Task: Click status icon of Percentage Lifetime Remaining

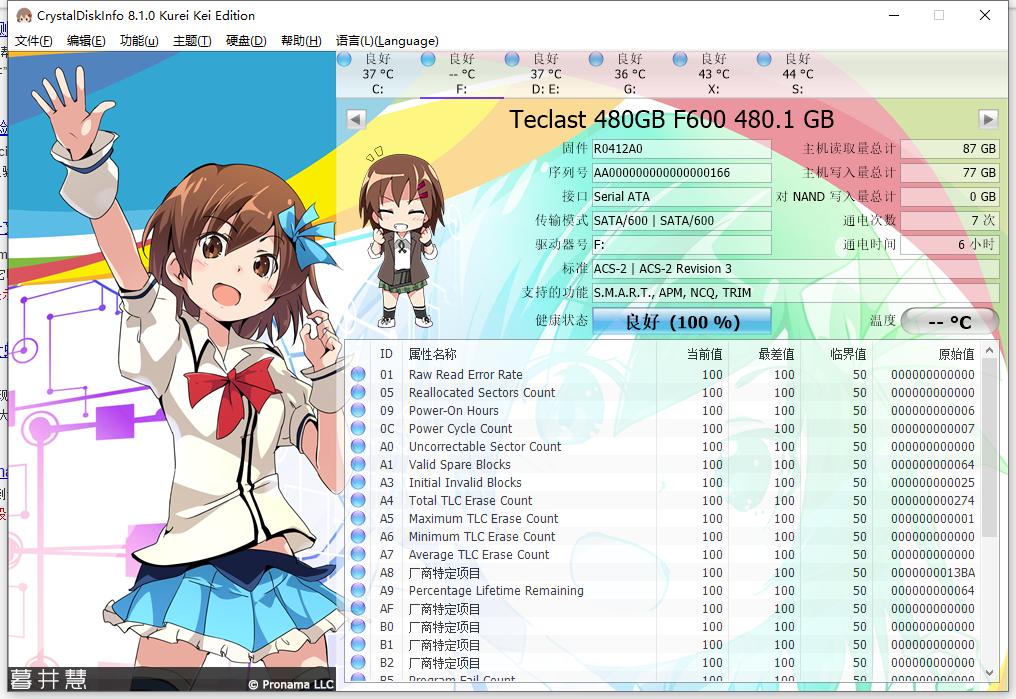Action: [x=358, y=590]
